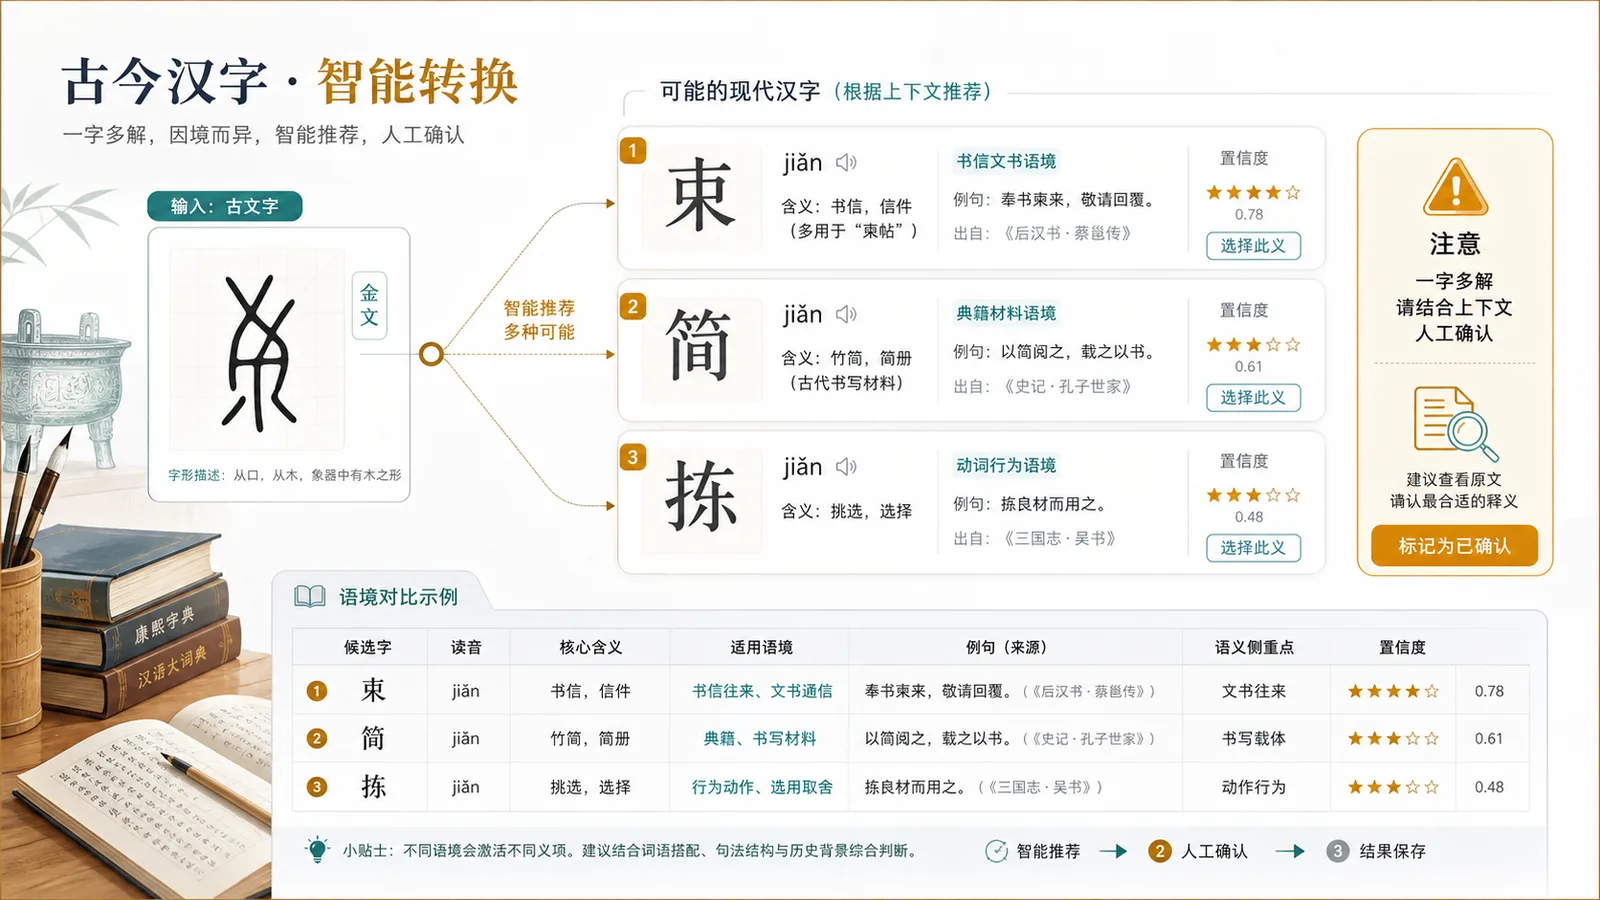Select 选择此义 for the 简 candidate
Viewport: 1600px width, 900px height.
tap(1253, 398)
